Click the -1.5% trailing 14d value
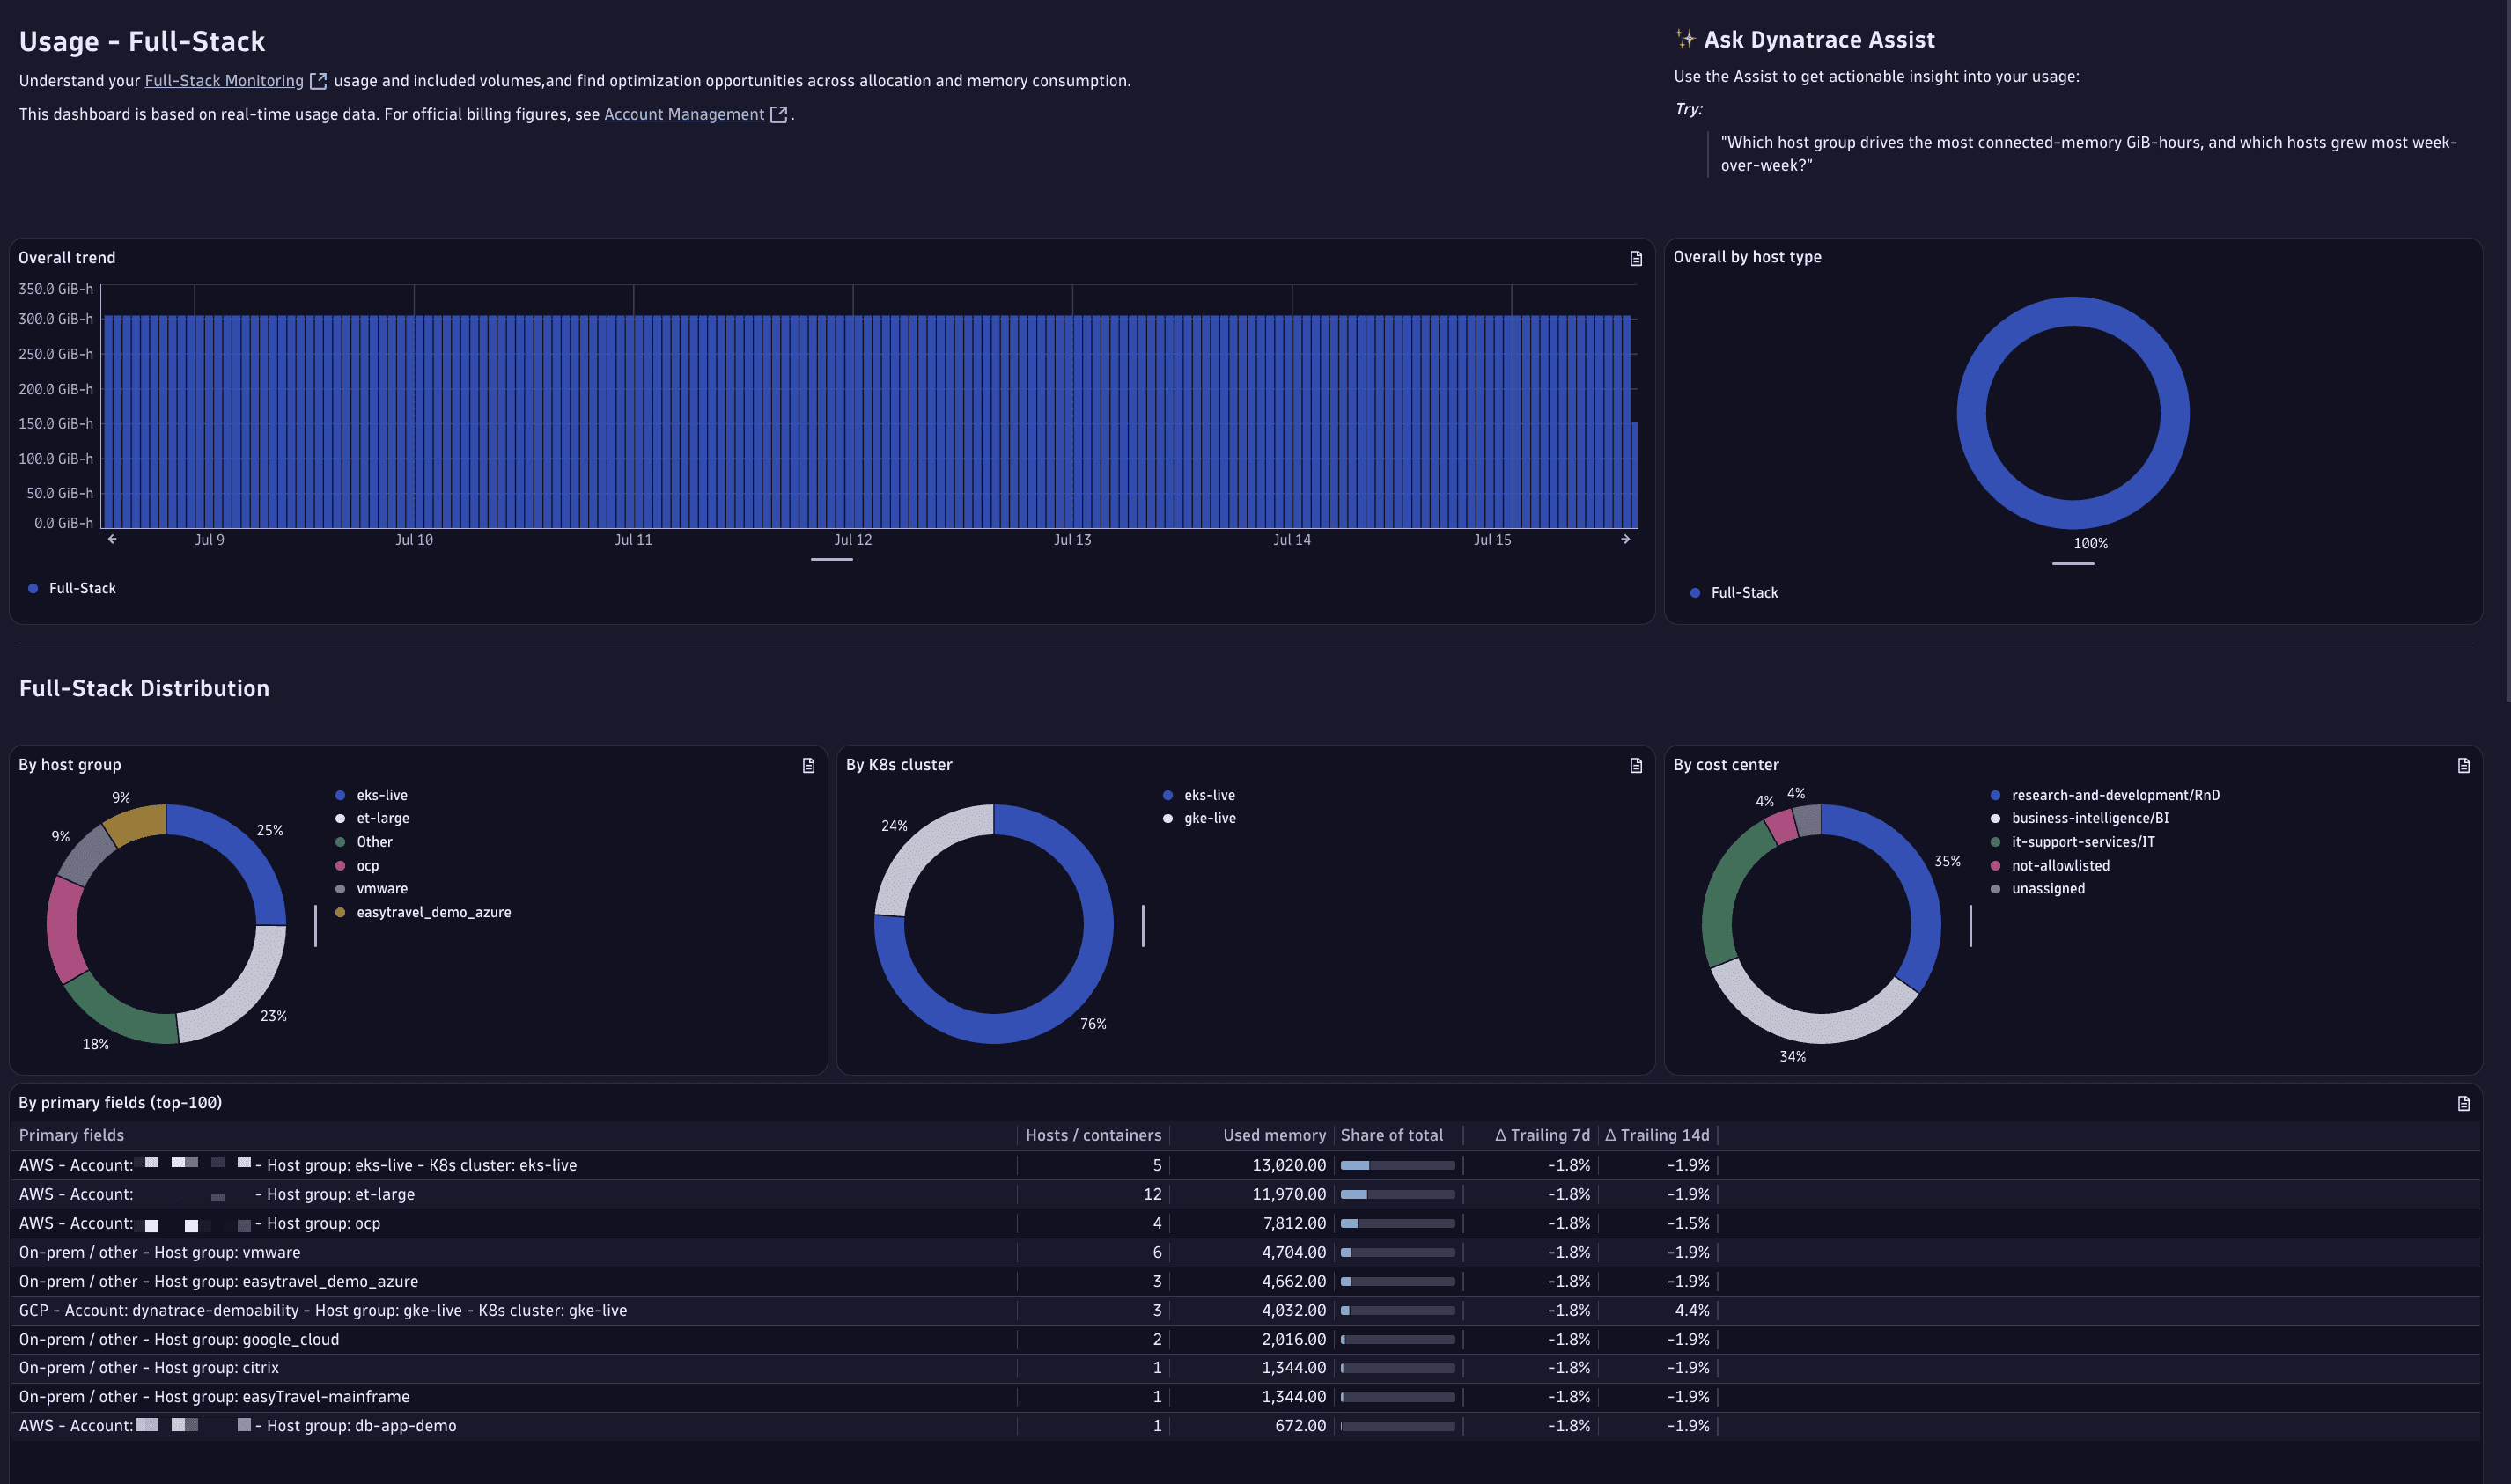The height and width of the screenshot is (1484, 2511). click(1688, 1223)
